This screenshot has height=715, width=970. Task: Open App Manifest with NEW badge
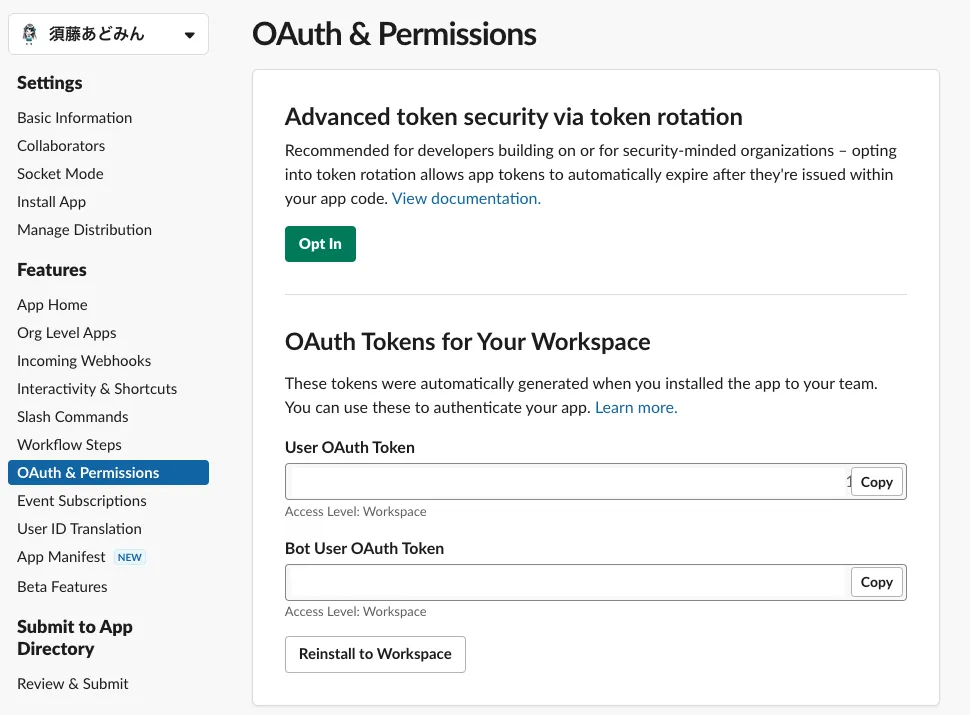[x=61, y=557]
